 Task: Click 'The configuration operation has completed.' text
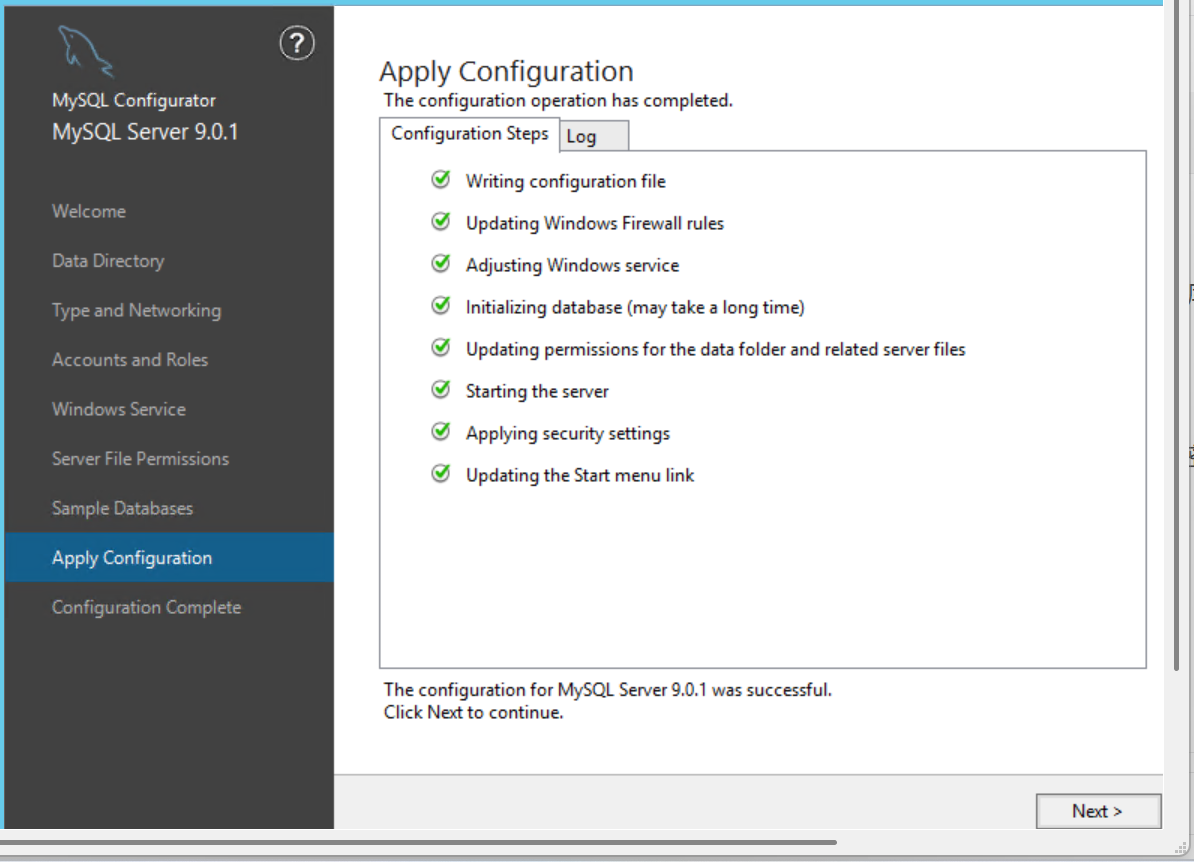[x=558, y=100]
